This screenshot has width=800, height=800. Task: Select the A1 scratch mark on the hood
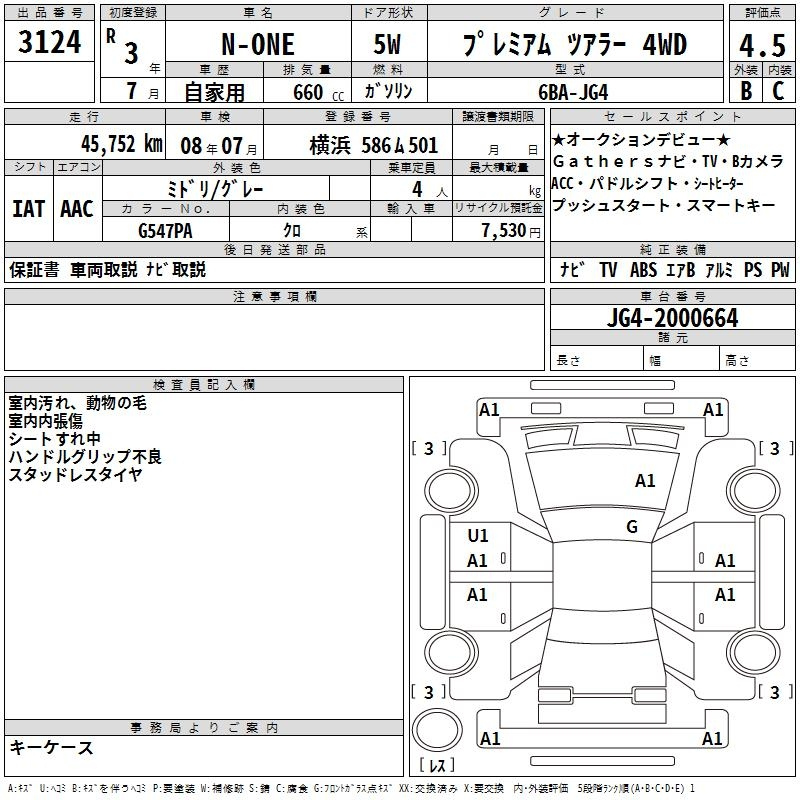coord(645,481)
